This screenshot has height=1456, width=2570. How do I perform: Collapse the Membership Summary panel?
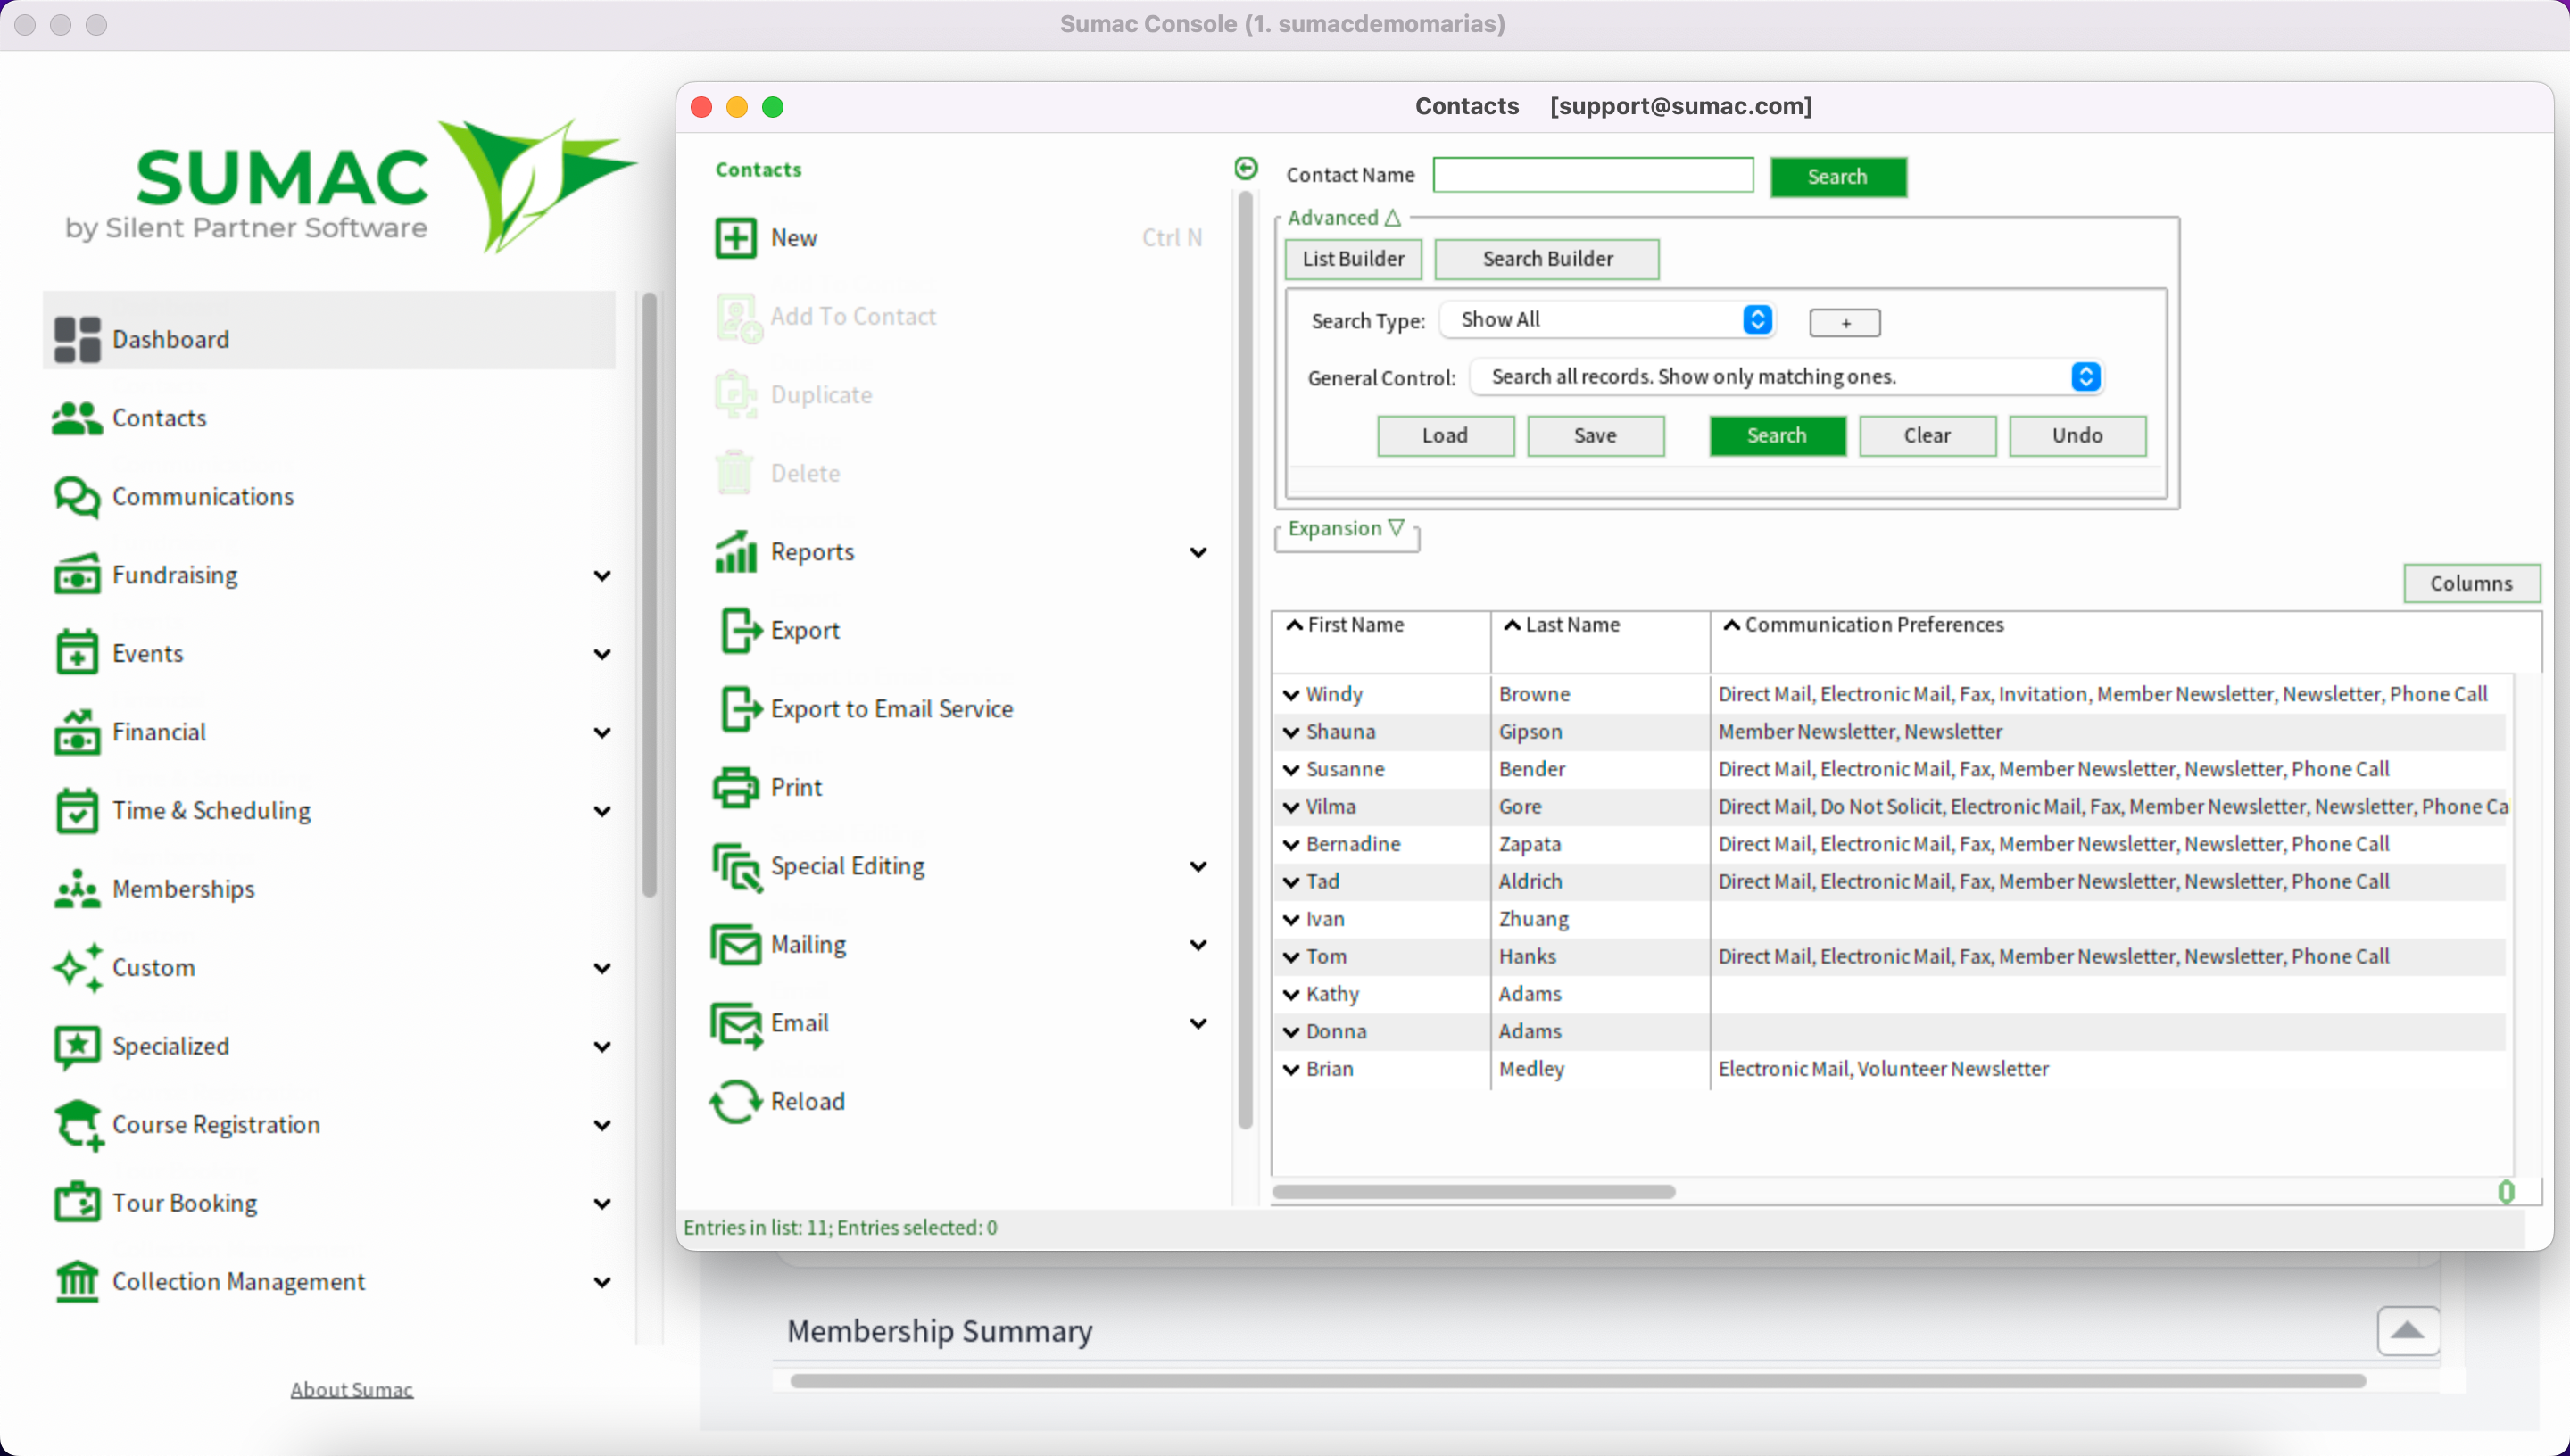2408,1331
